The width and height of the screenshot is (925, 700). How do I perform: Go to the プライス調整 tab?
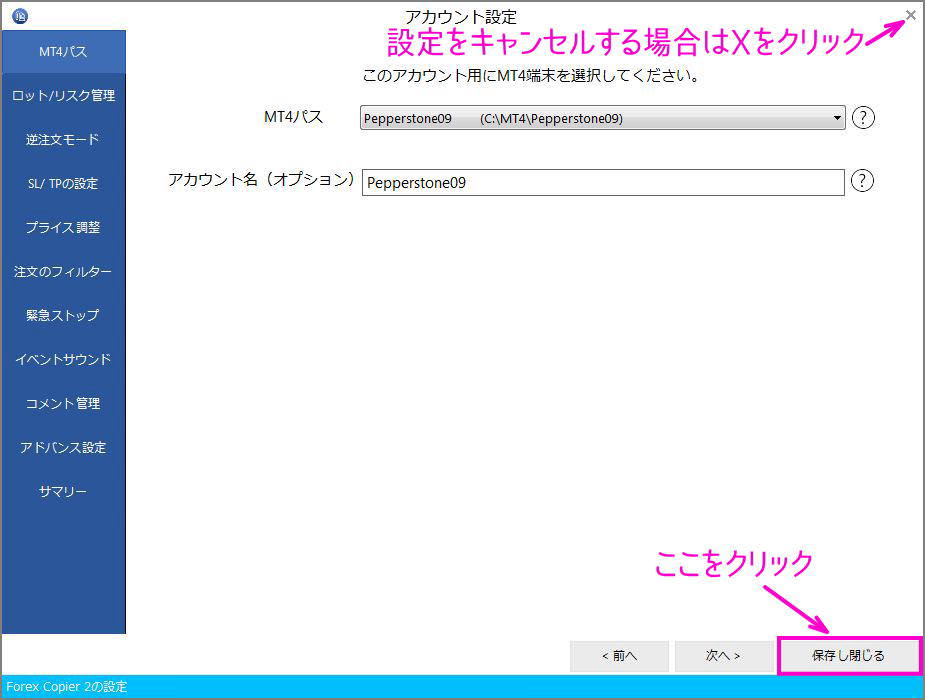coord(63,228)
